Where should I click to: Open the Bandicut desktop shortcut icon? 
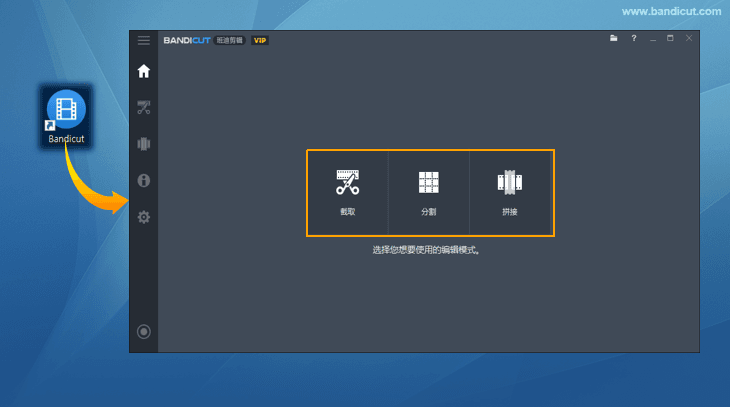(66, 116)
